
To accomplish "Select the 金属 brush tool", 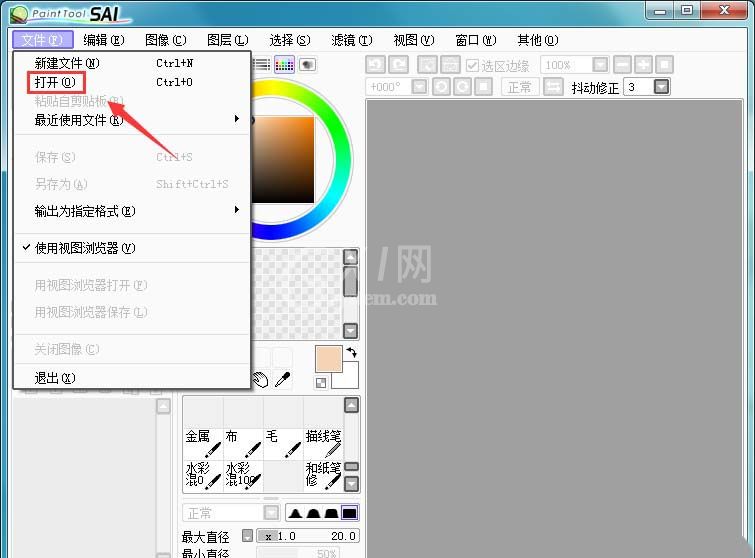I will 203,443.
